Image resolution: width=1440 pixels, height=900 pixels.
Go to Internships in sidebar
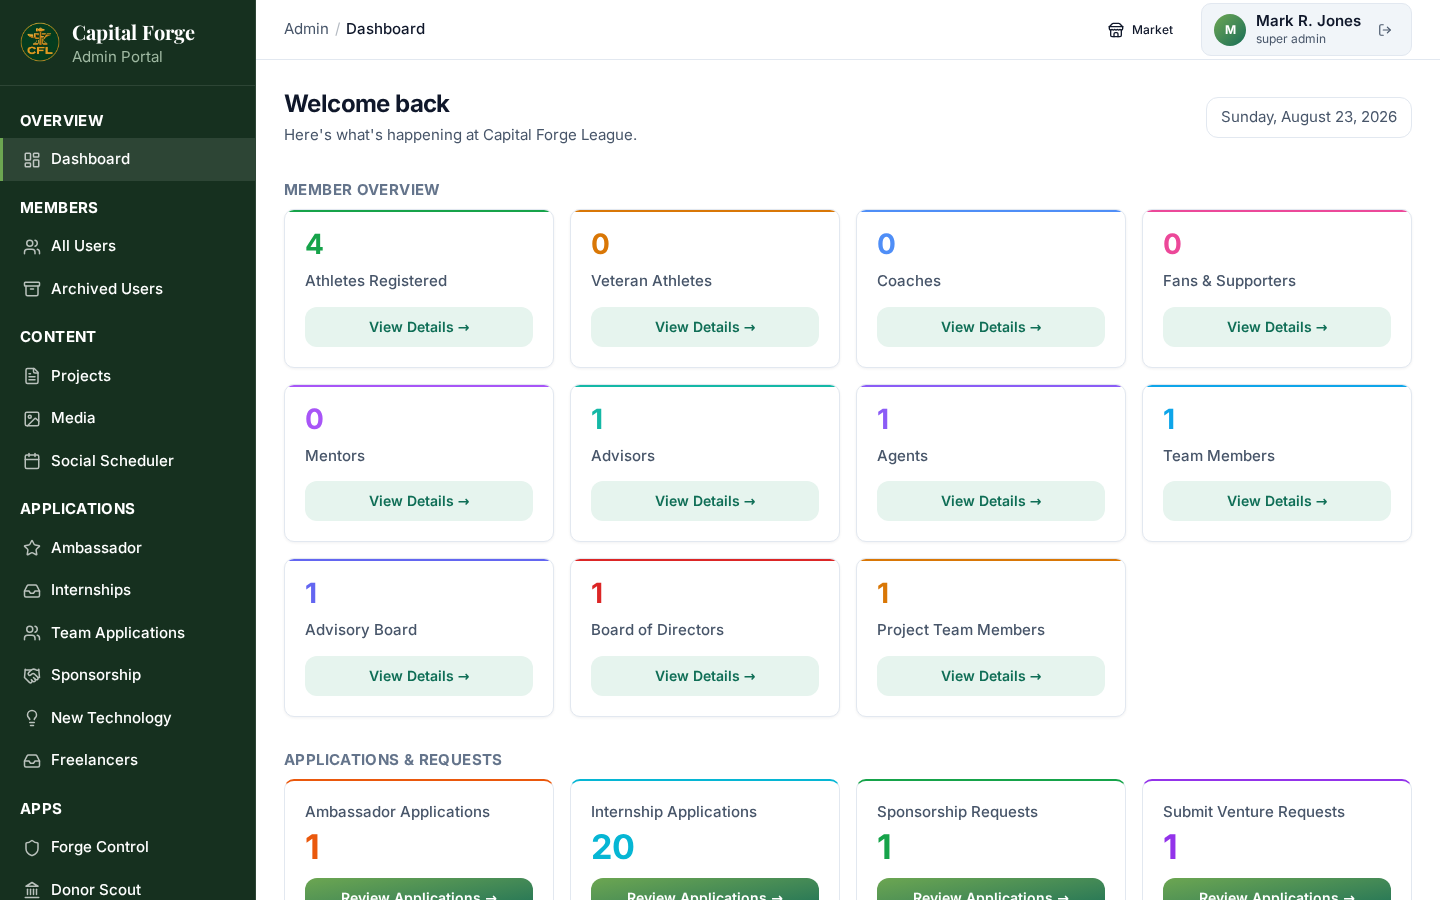128,590
